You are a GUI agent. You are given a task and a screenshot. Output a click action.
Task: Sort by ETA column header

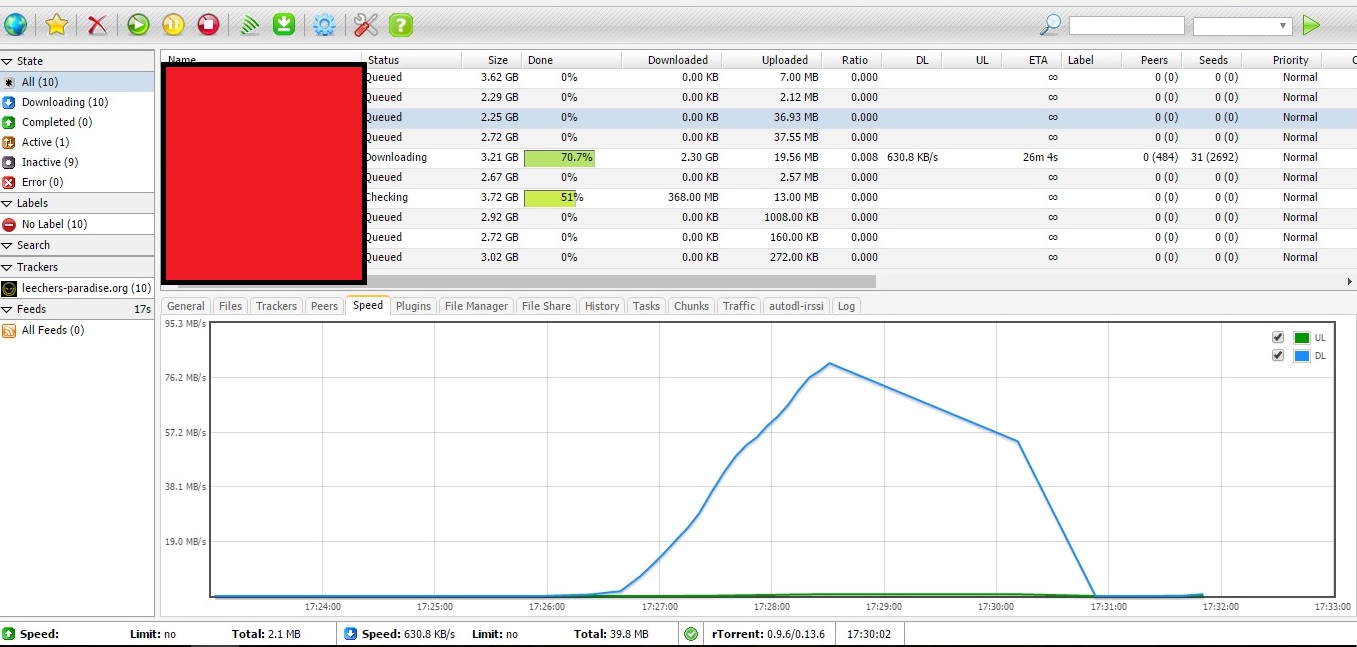tap(1031, 60)
